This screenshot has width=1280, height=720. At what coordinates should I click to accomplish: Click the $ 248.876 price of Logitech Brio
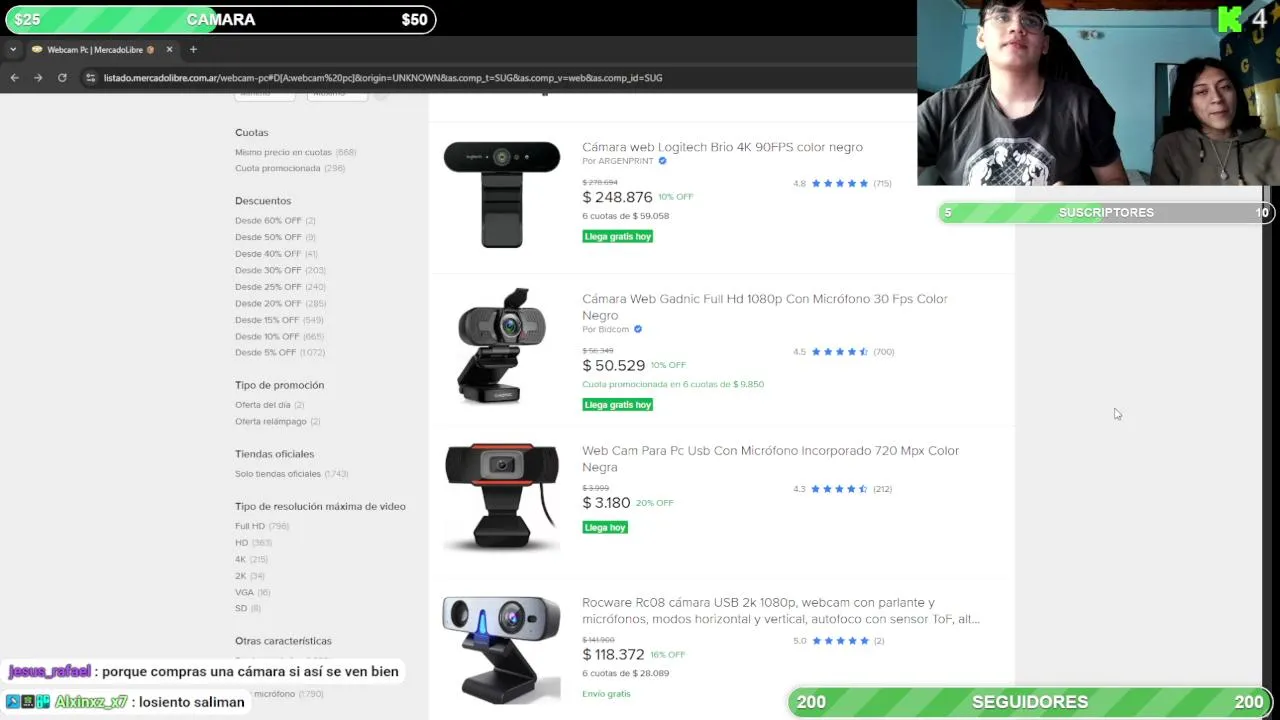click(617, 198)
